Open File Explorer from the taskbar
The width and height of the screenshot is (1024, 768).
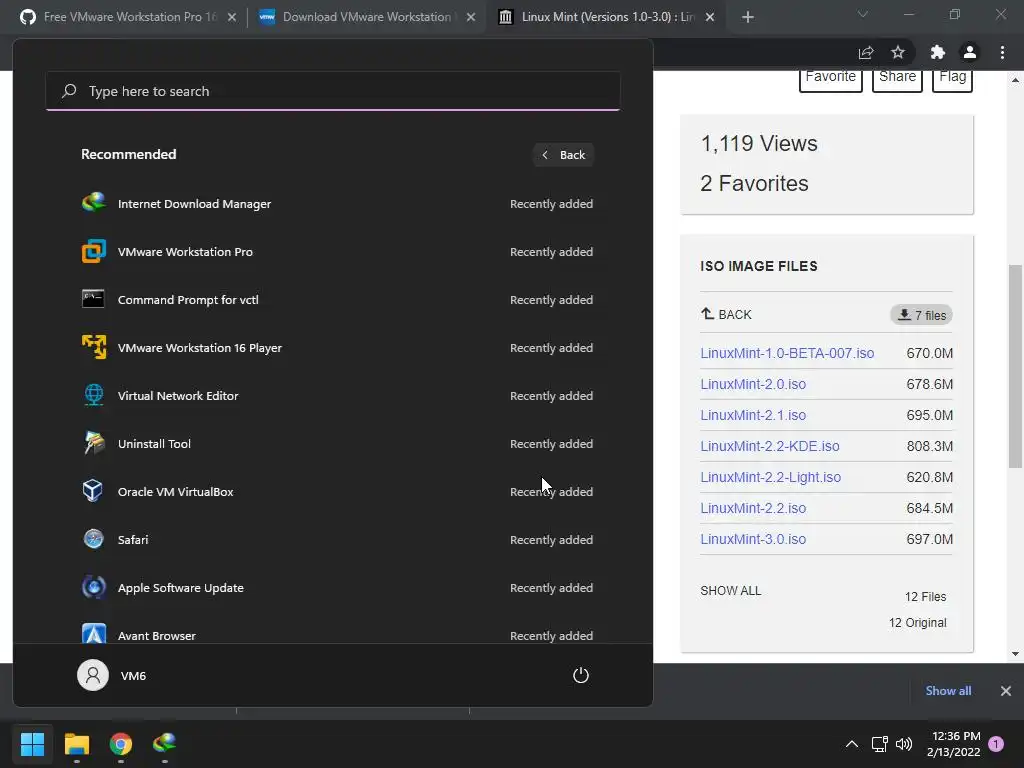coord(76,743)
